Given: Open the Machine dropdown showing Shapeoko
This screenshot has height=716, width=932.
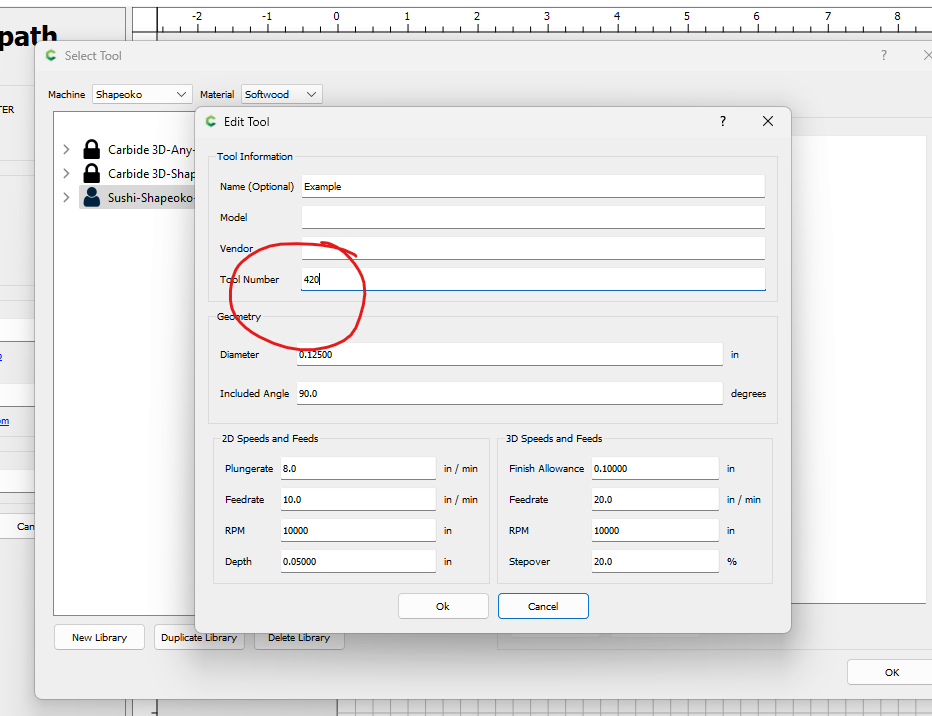Looking at the screenshot, I should tap(142, 94).
